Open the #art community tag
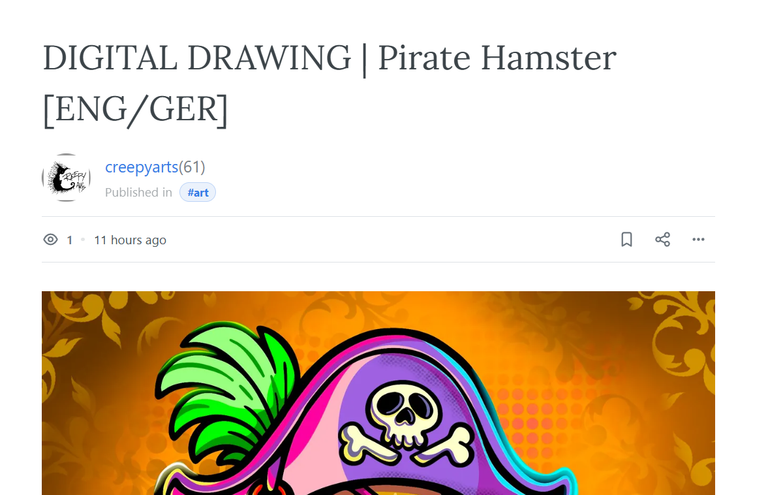Image resolution: width=768 pixels, height=495 pixels. click(198, 192)
